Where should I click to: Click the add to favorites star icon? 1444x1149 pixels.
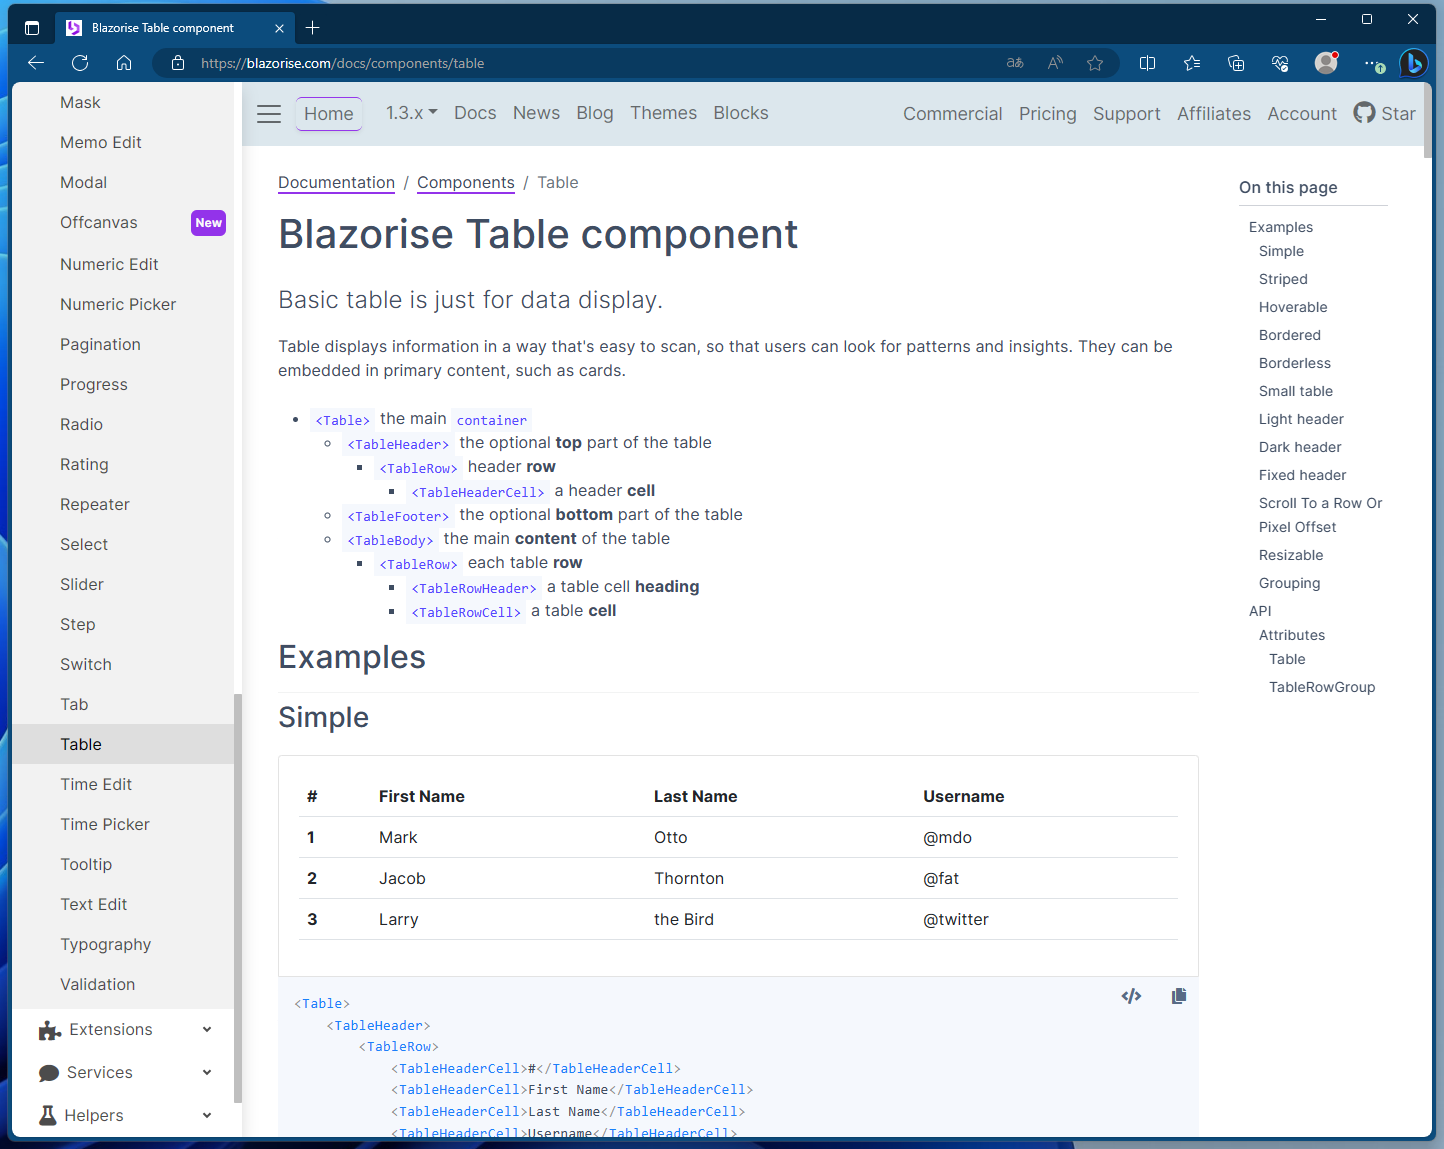1095,62
